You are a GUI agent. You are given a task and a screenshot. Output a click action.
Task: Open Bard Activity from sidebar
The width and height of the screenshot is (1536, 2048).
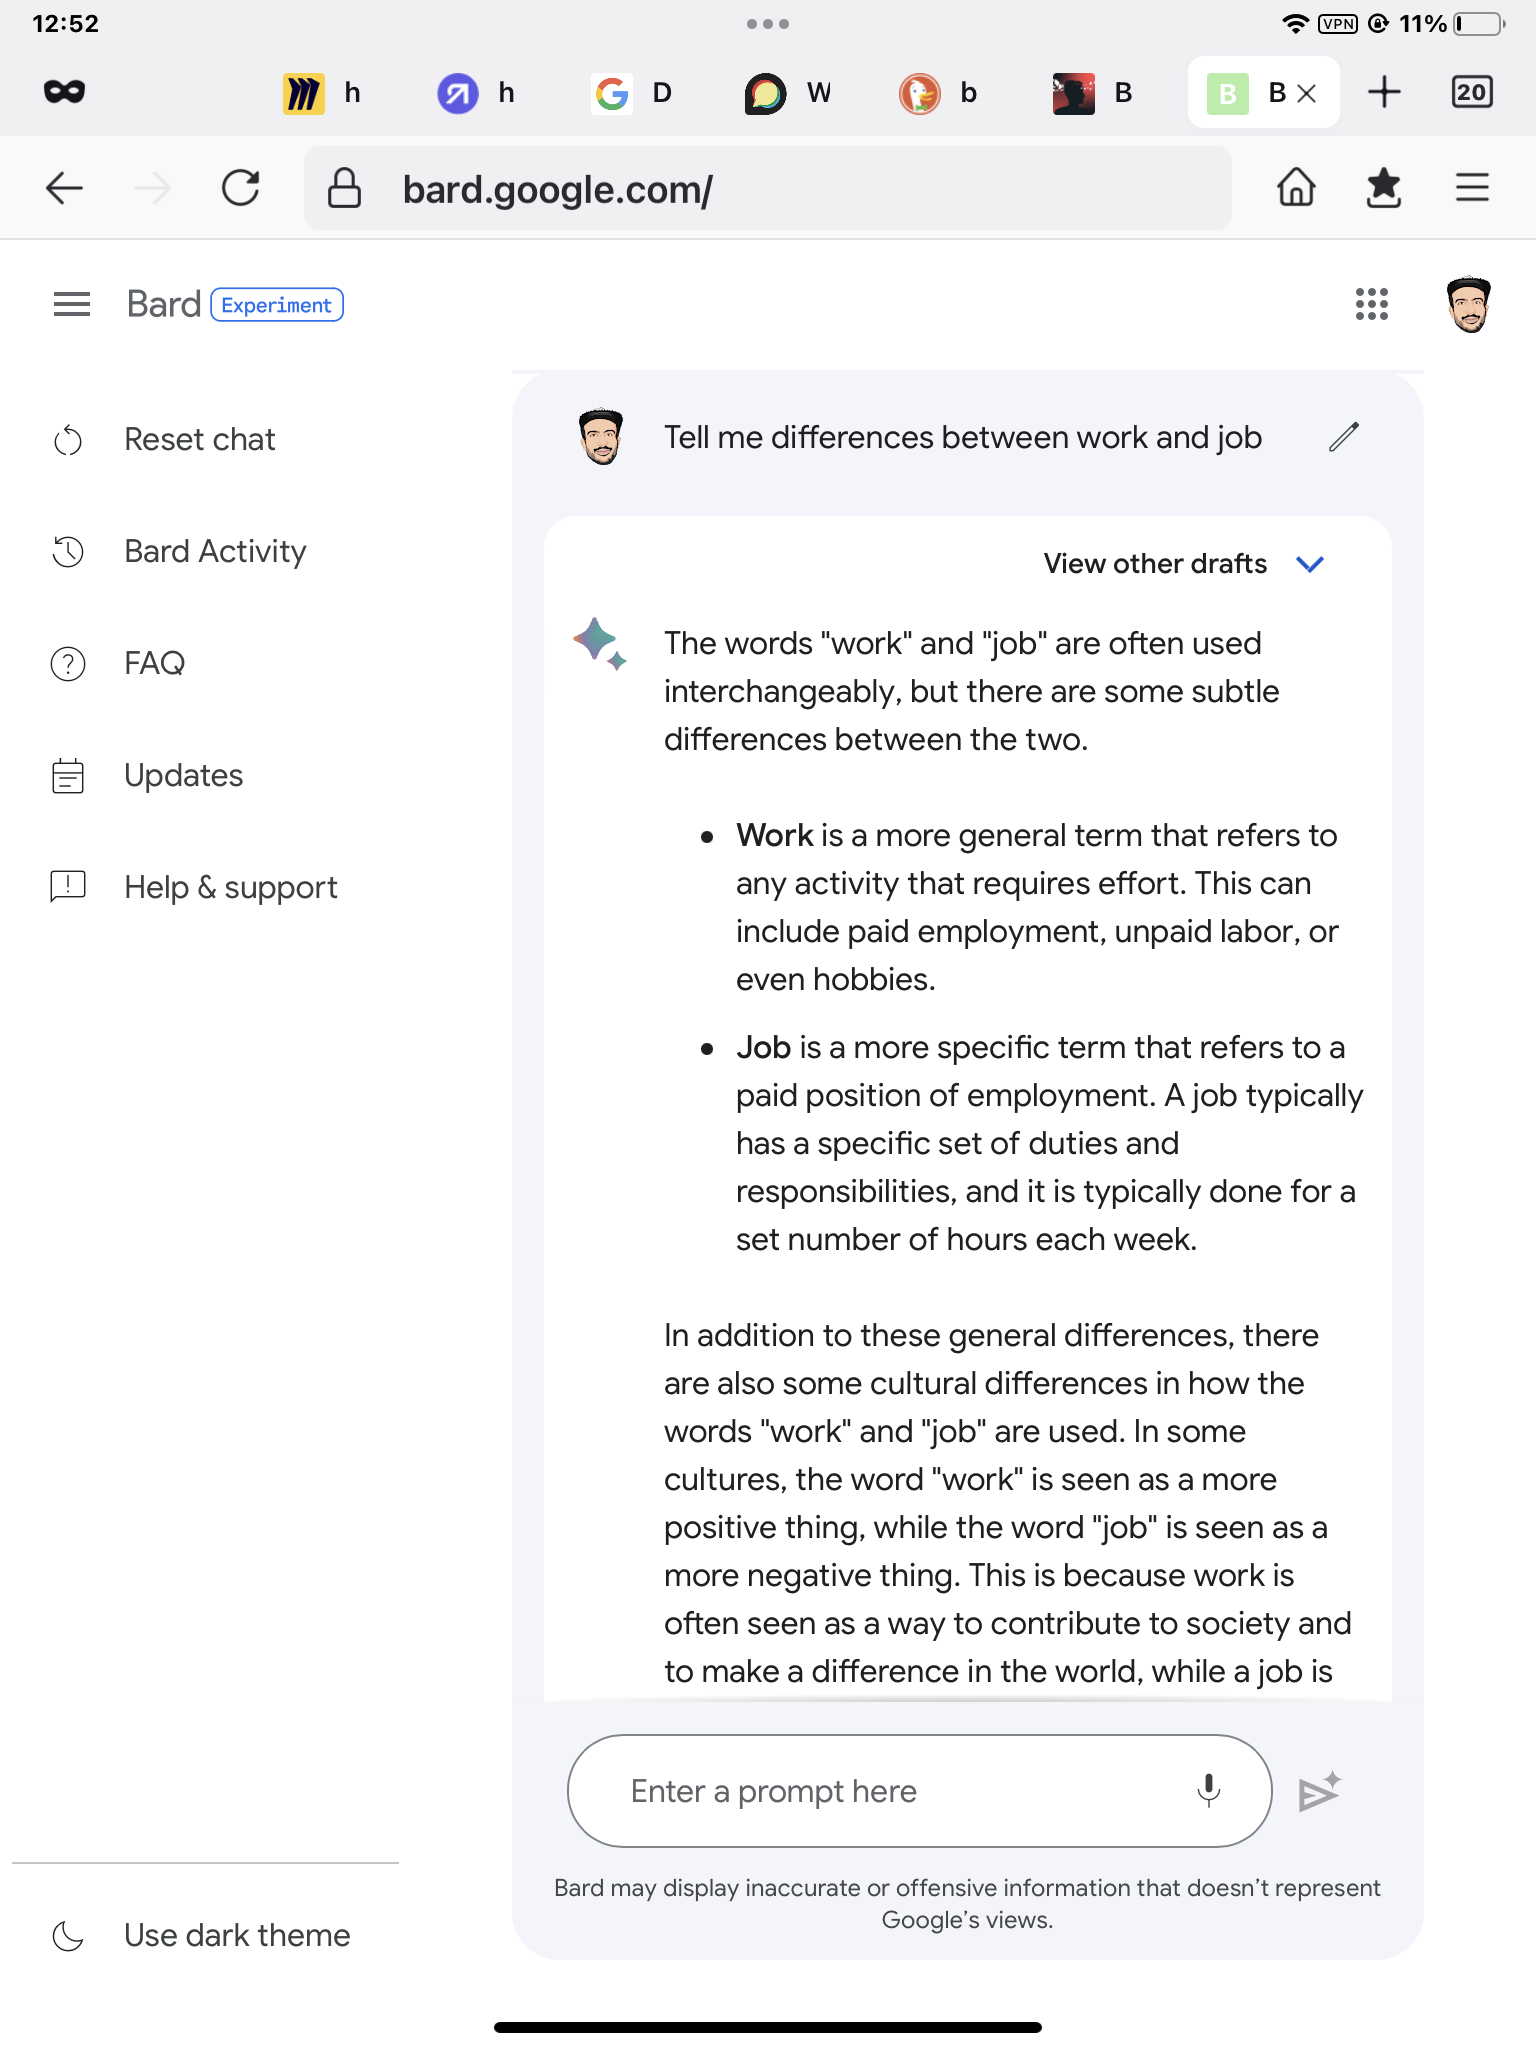point(215,551)
